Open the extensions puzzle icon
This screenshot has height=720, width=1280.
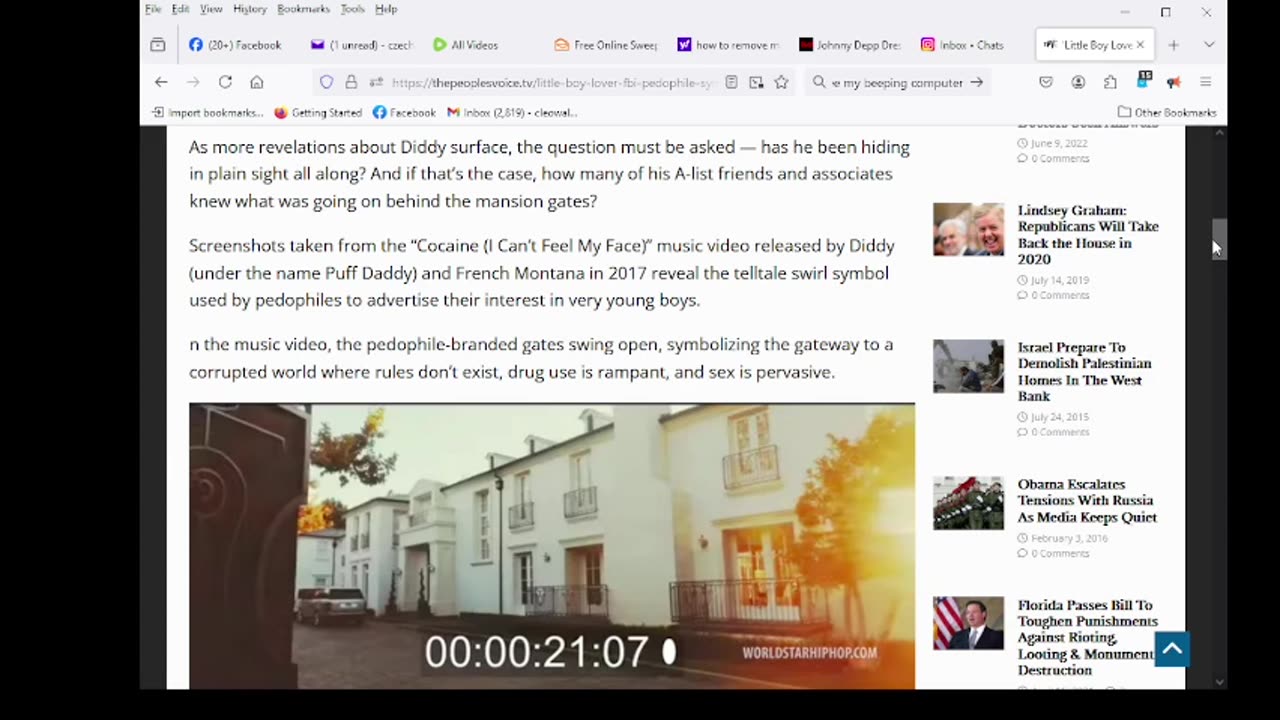pos(1110,82)
